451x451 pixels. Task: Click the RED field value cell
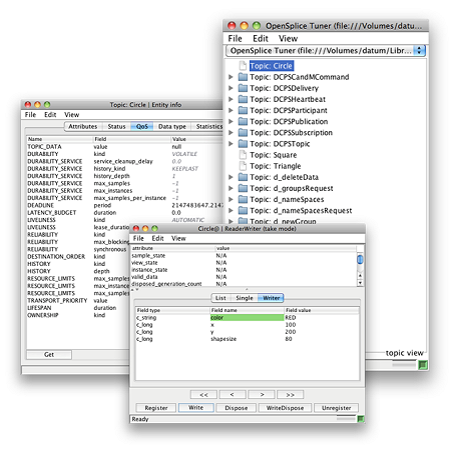[x=322, y=317]
